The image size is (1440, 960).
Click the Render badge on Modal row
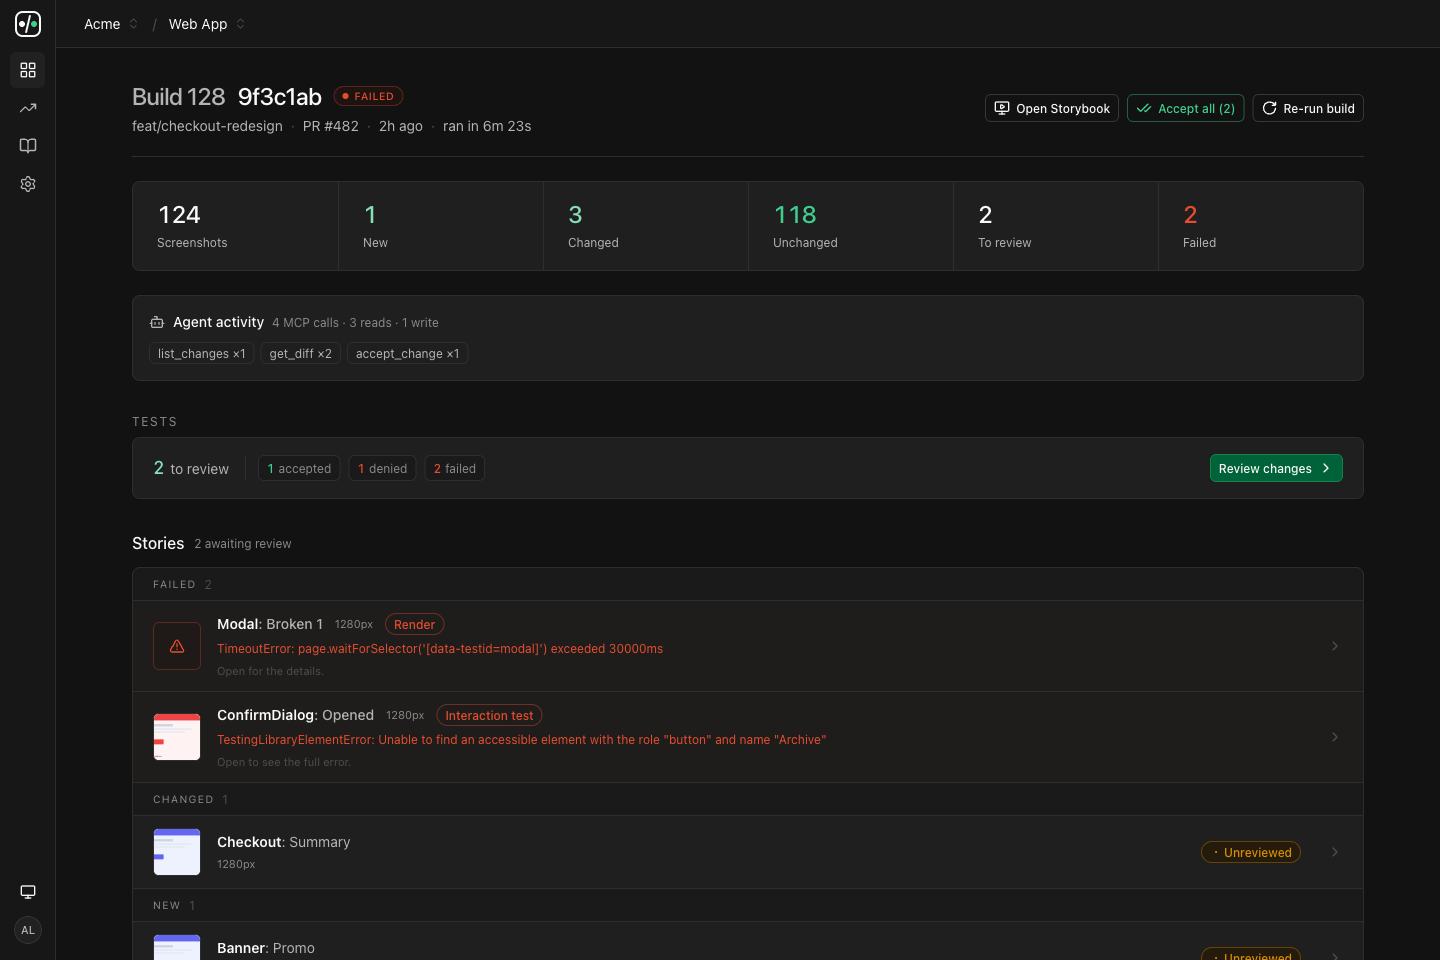414,624
